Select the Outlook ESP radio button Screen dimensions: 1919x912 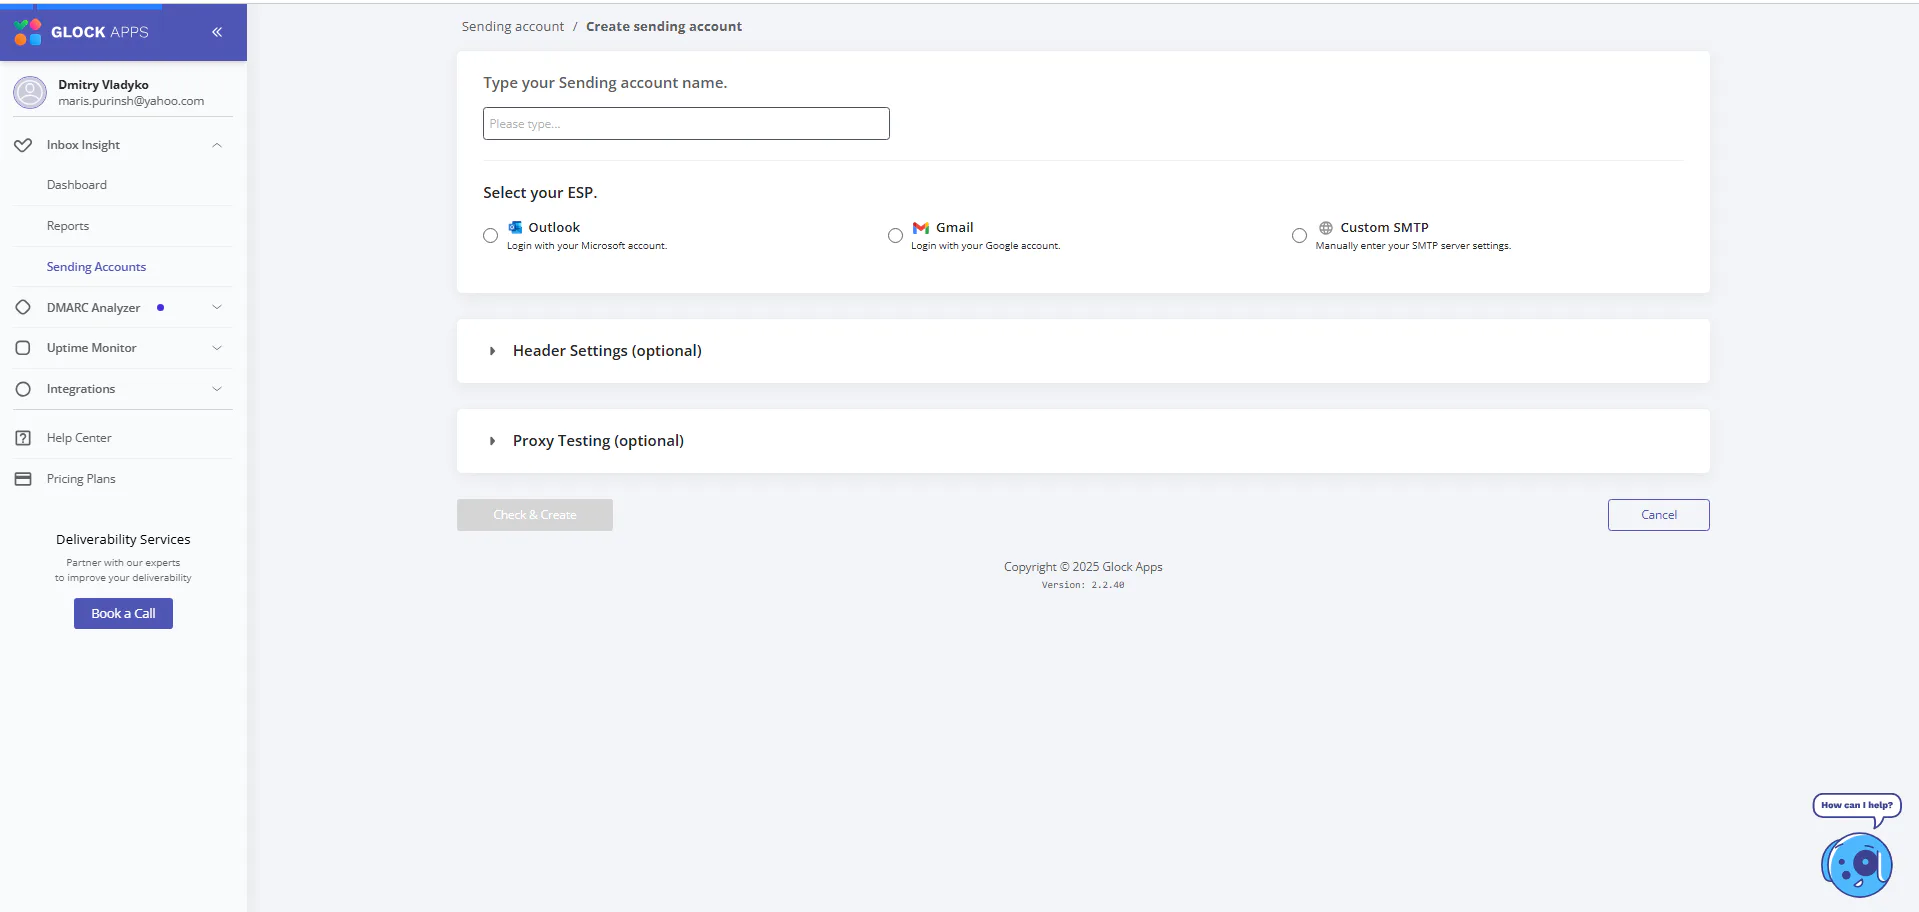point(490,236)
